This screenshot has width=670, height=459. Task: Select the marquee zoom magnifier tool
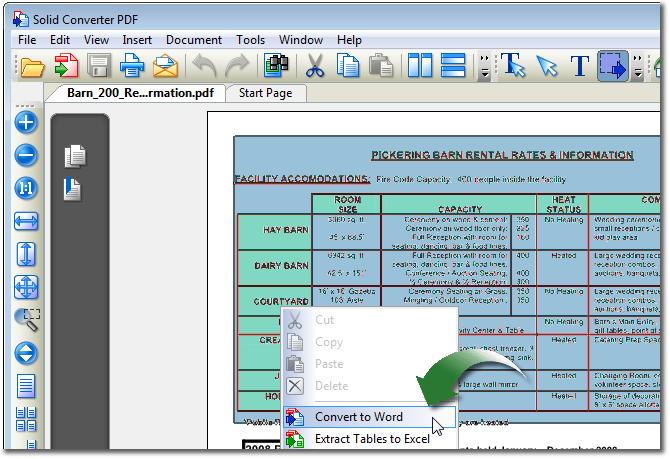pos(26,319)
